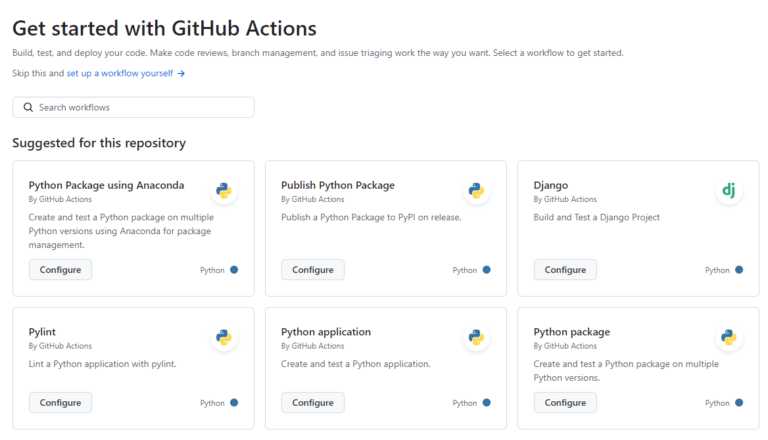
Task: Click the Get started with GitHub Actions heading
Action: click(x=165, y=28)
